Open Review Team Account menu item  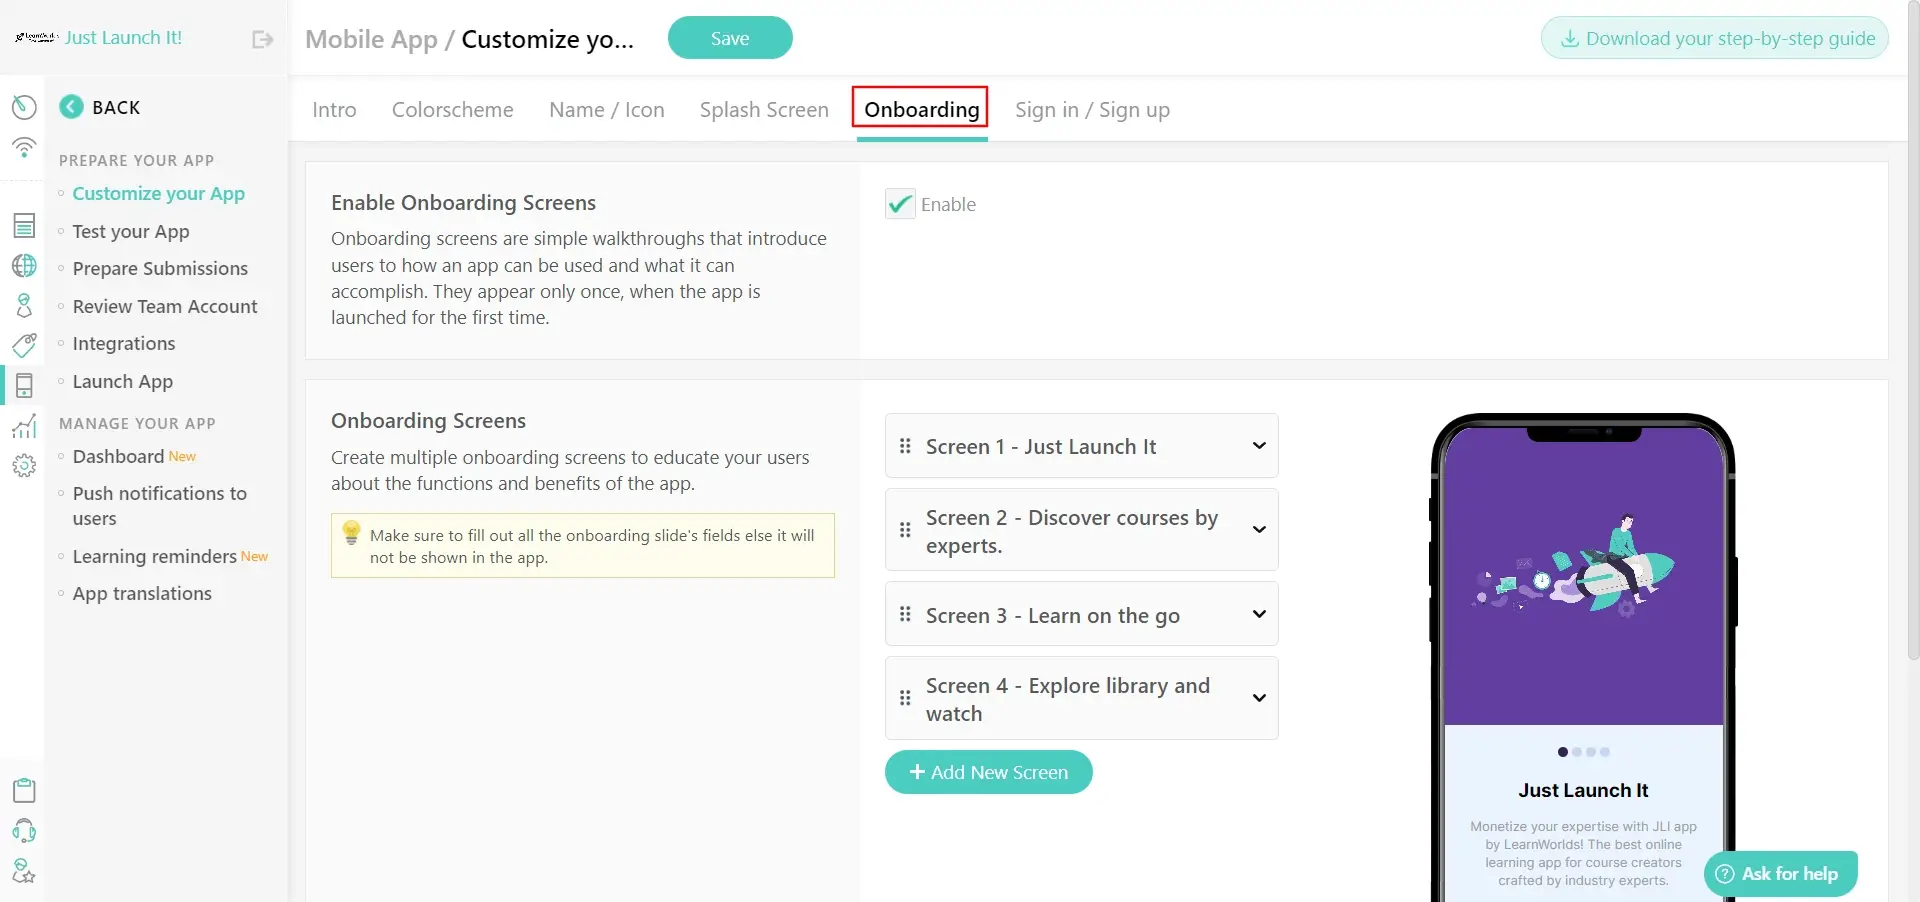click(x=165, y=307)
